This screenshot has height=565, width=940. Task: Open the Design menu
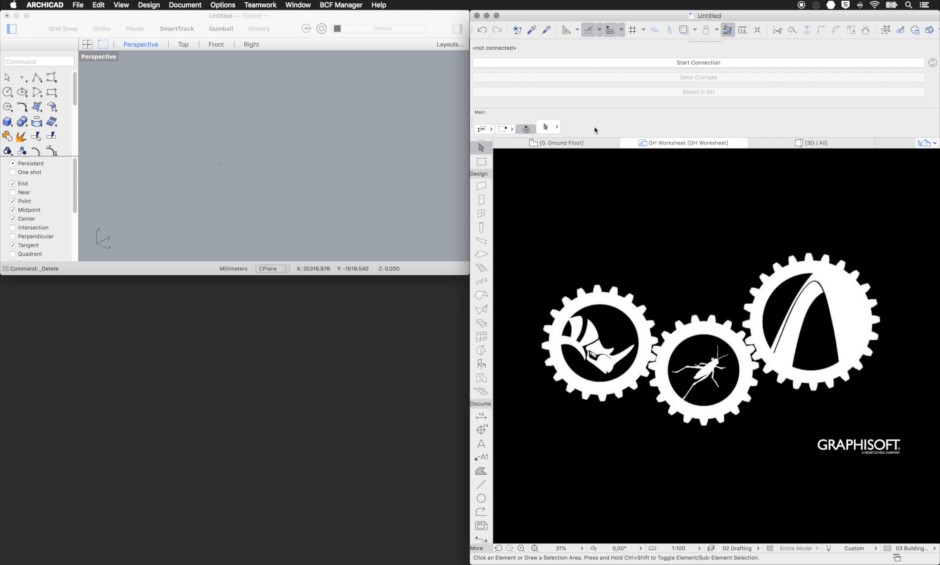149,5
